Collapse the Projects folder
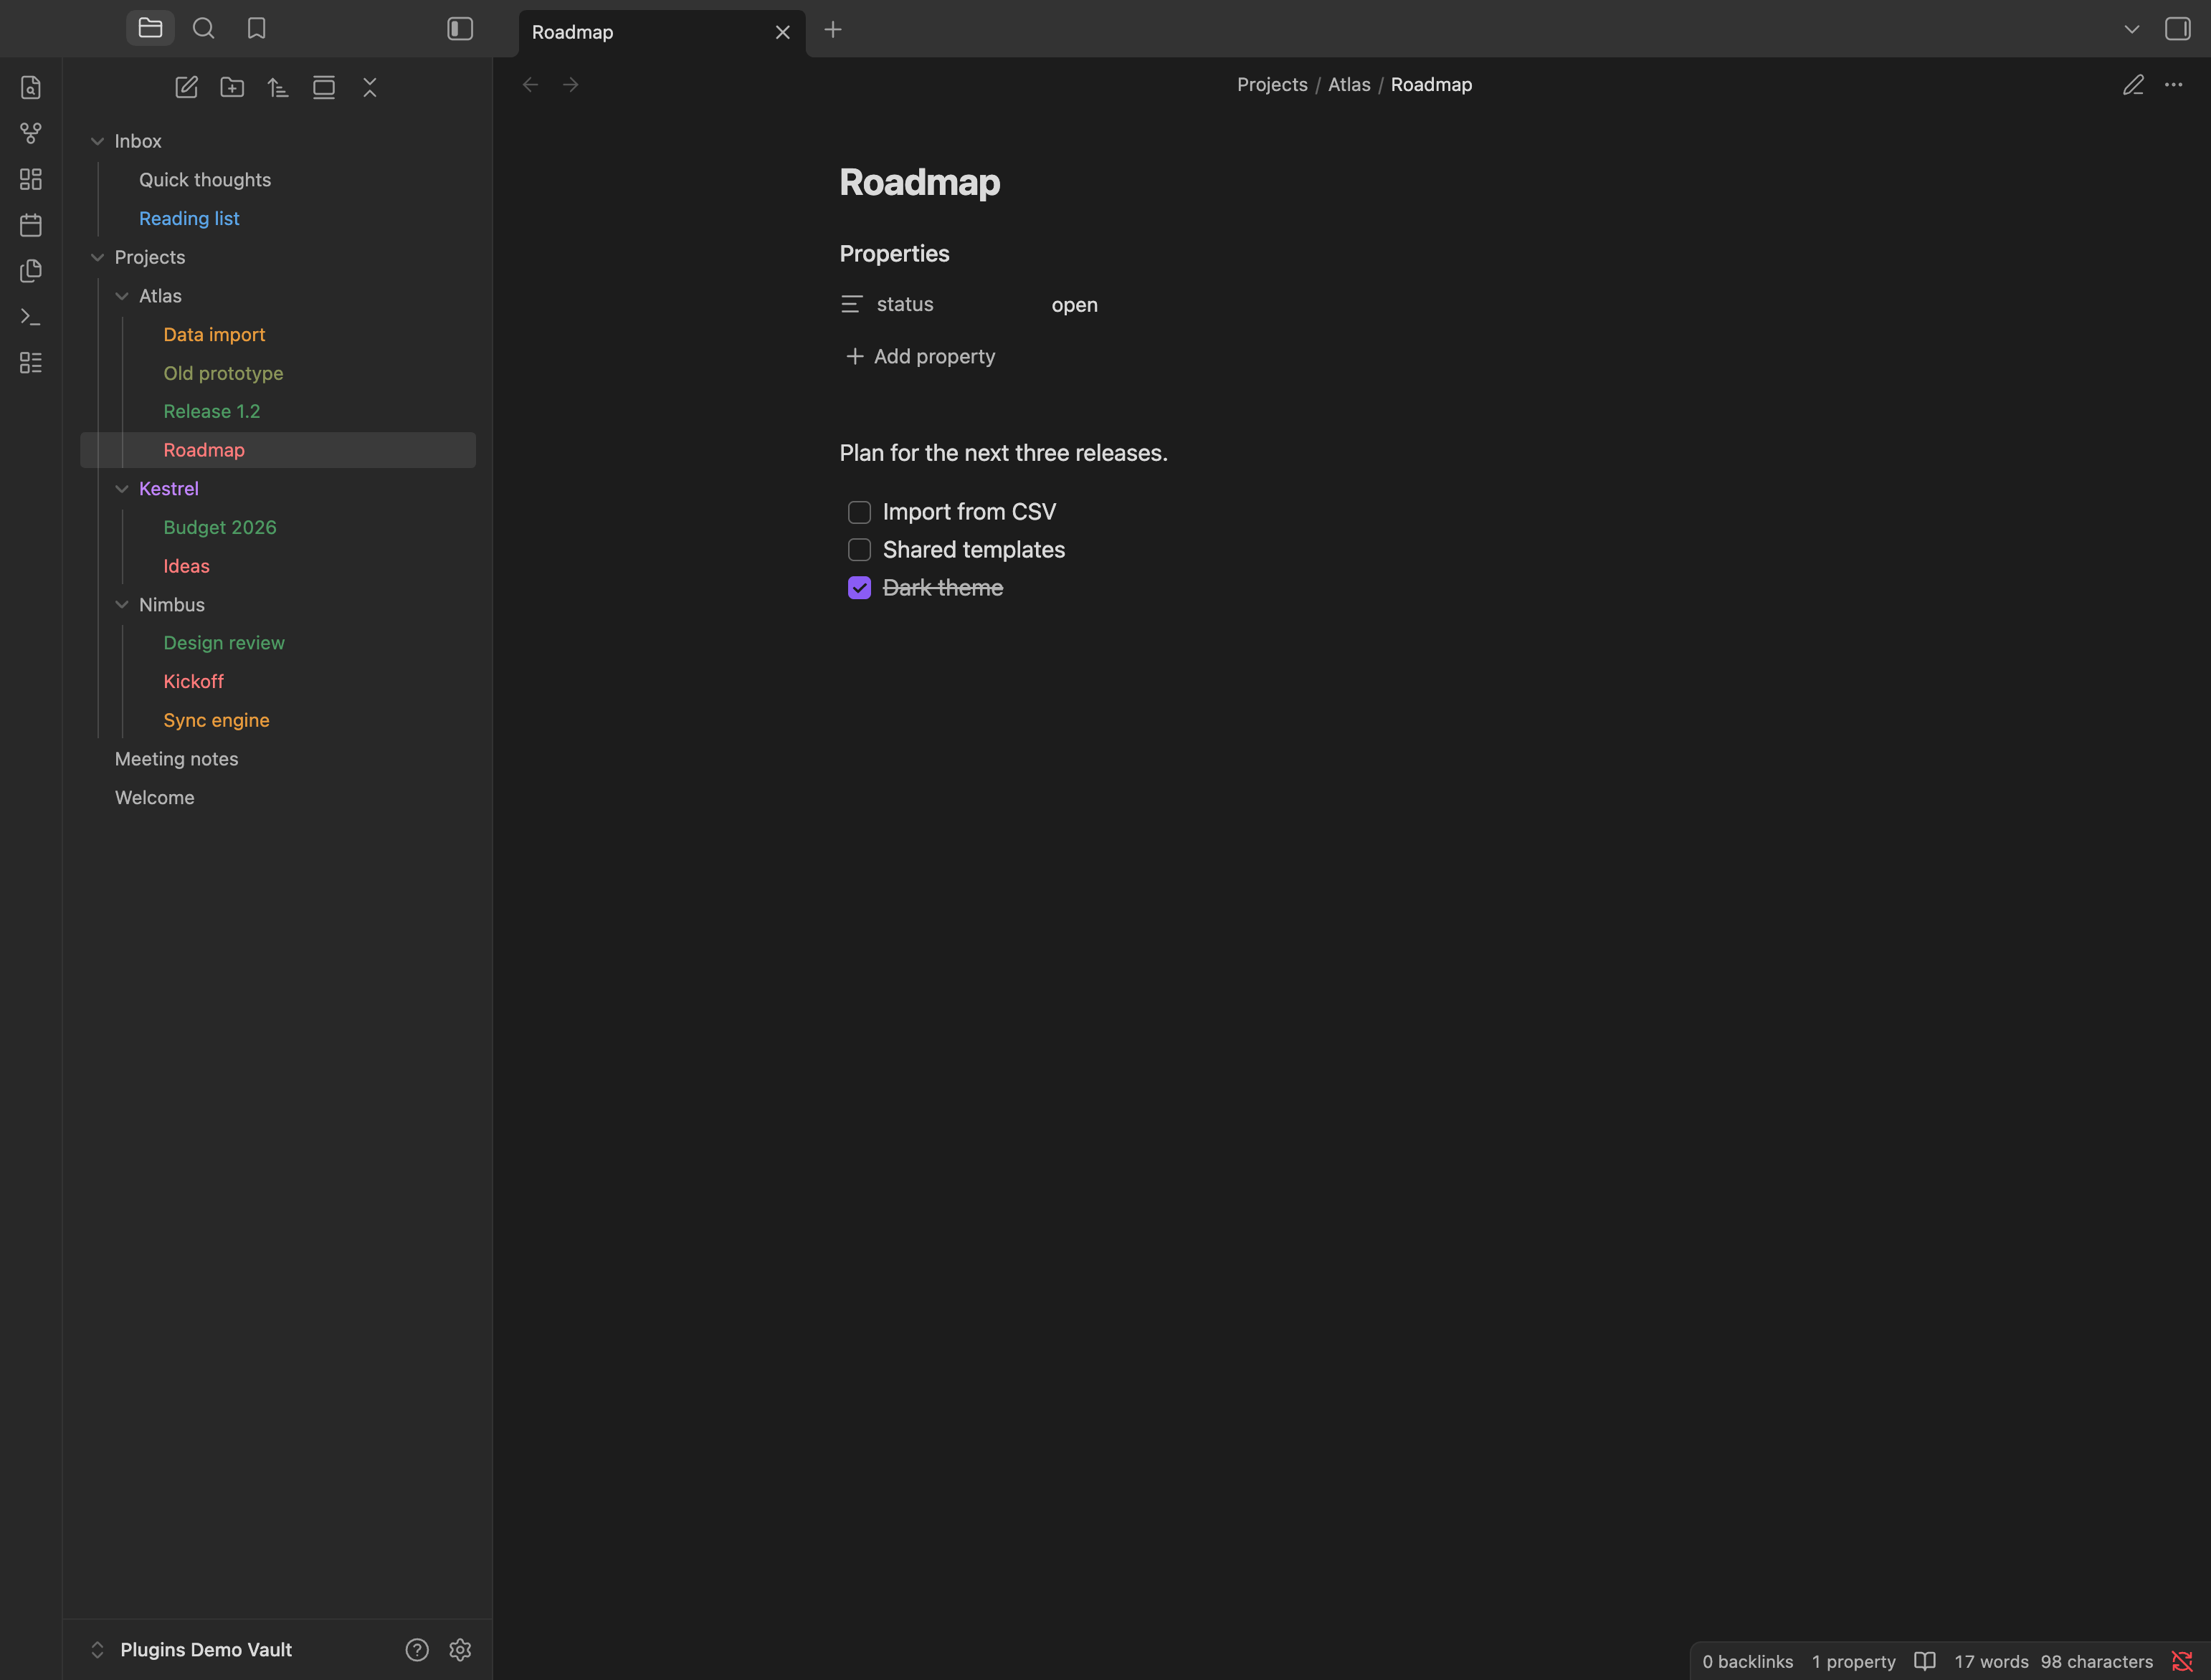 point(97,257)
